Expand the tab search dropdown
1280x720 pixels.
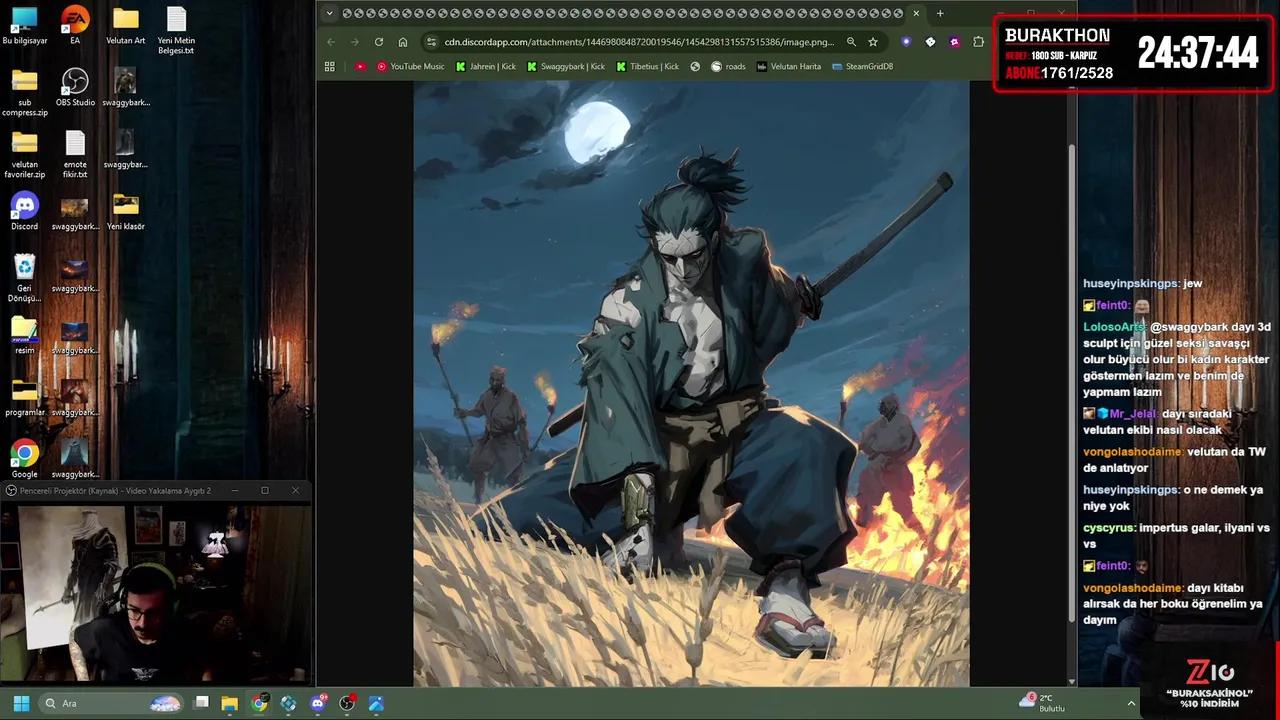click(x=330, y=14)
